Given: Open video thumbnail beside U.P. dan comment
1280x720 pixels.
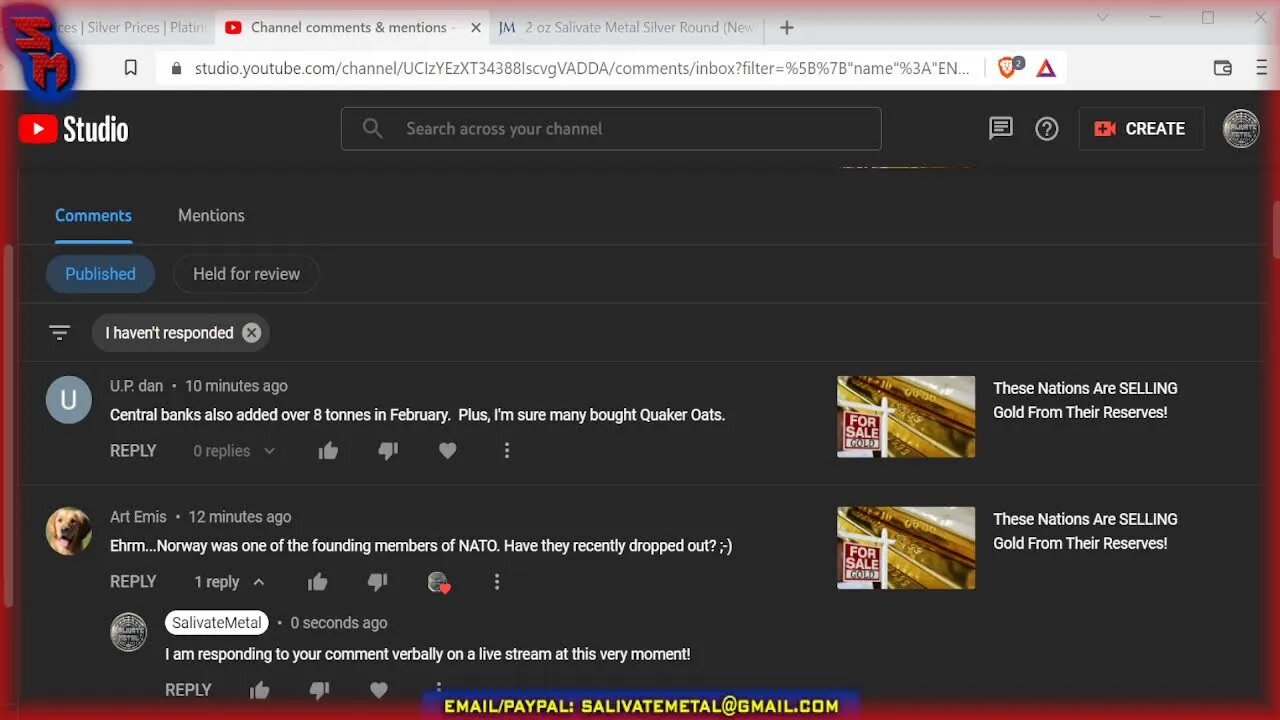Looking at the screenshot, I should point(906,416).
